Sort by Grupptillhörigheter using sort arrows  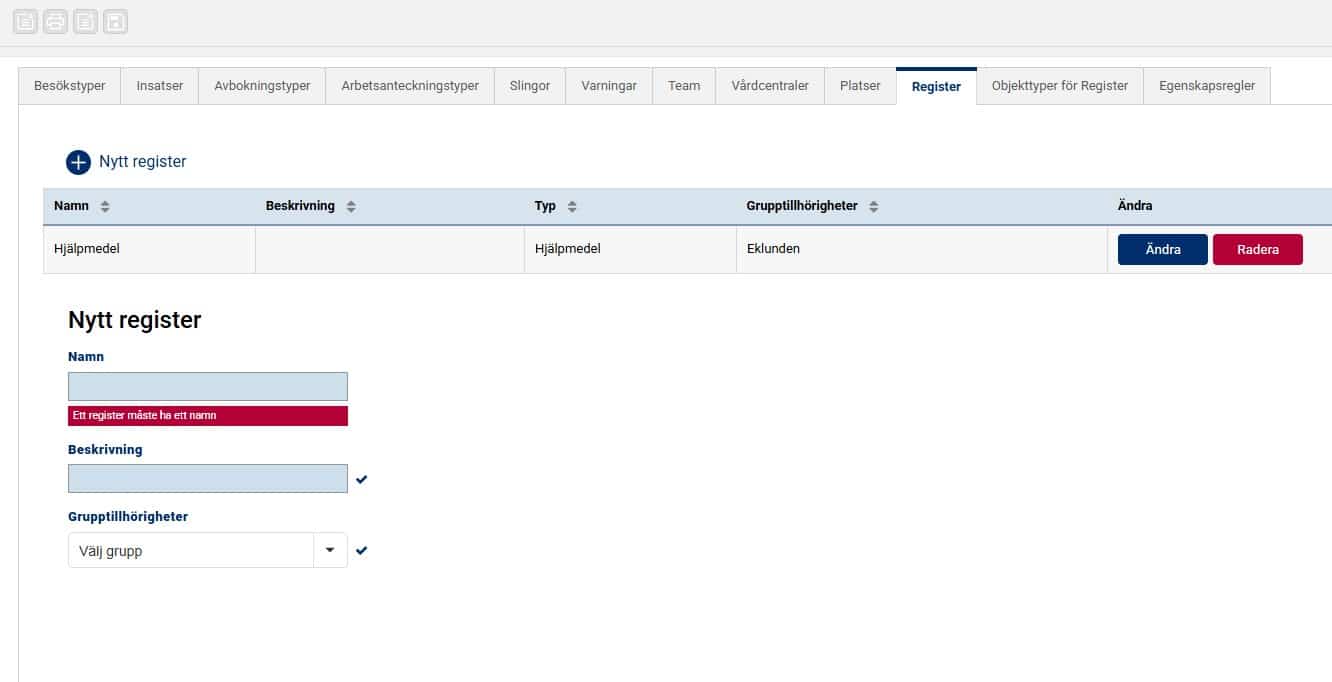coord(874,207)
